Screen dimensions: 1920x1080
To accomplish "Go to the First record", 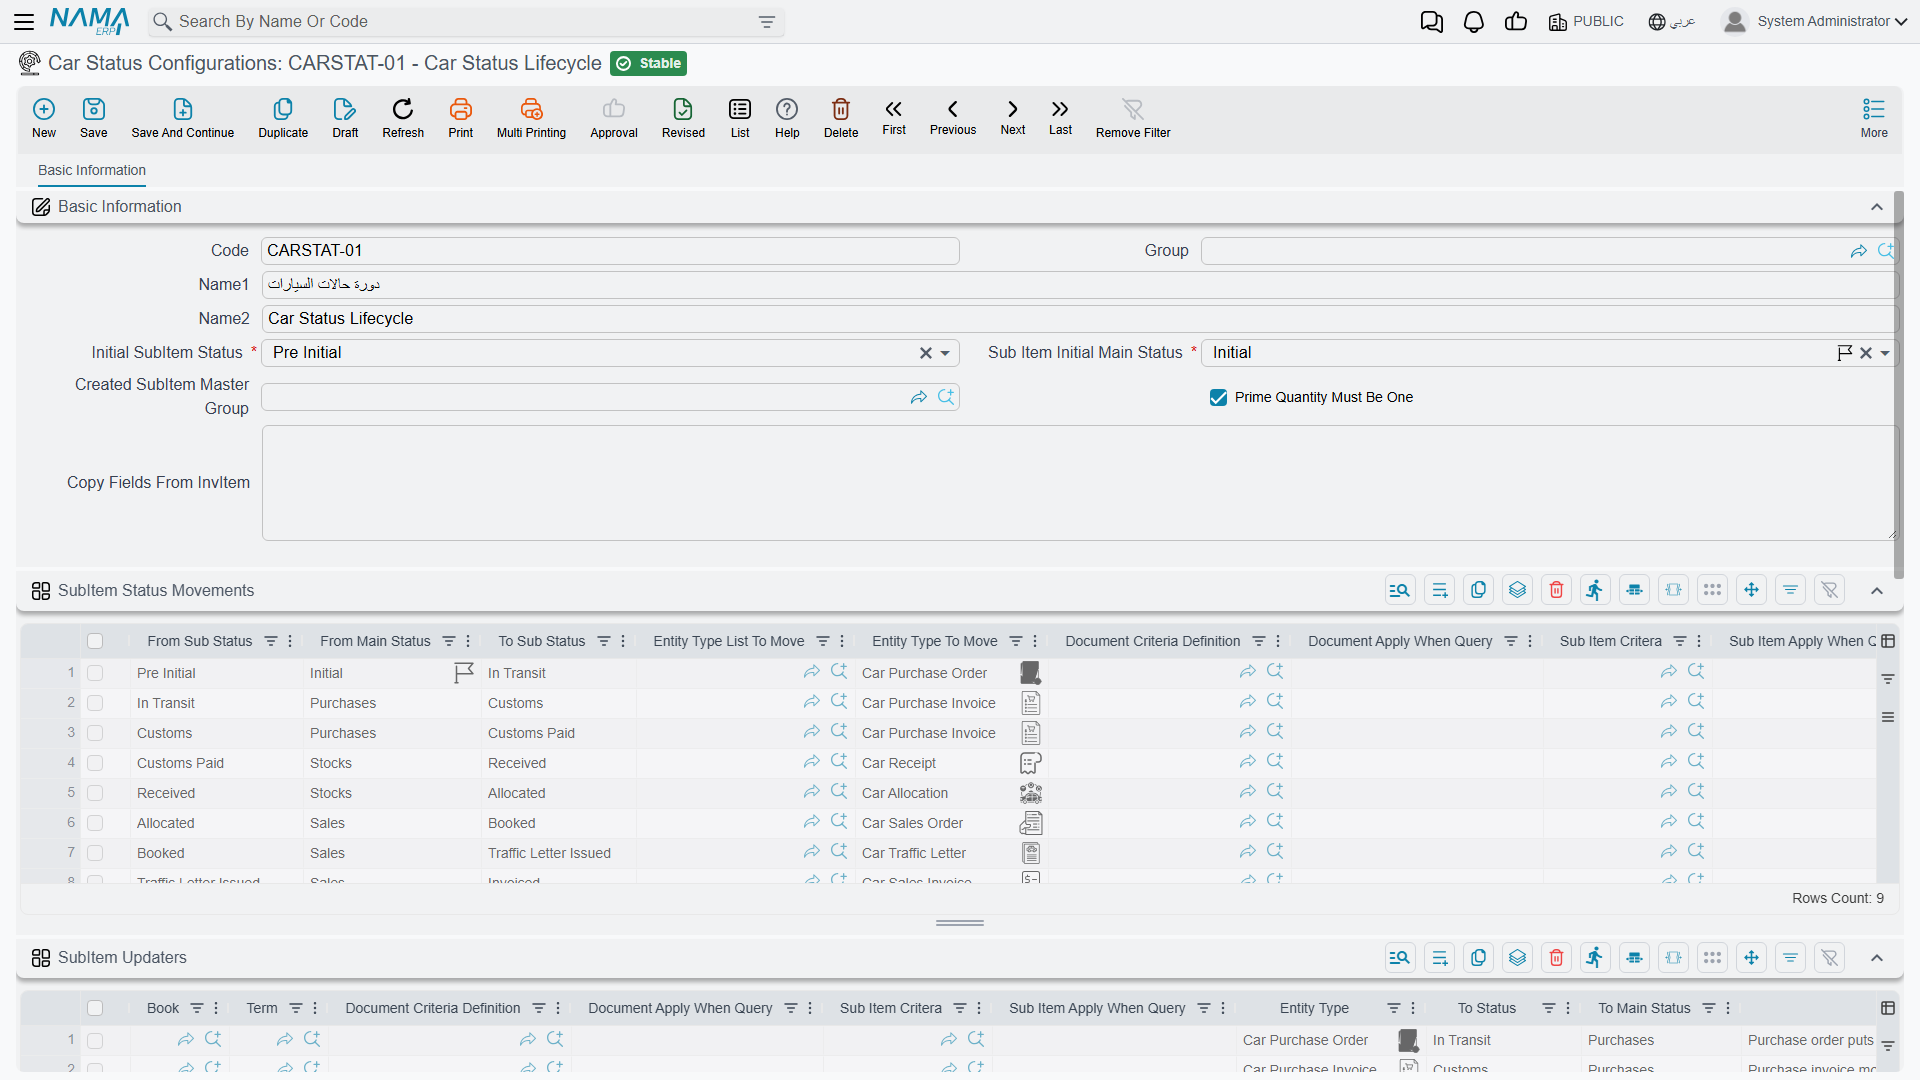I will 894,117.
